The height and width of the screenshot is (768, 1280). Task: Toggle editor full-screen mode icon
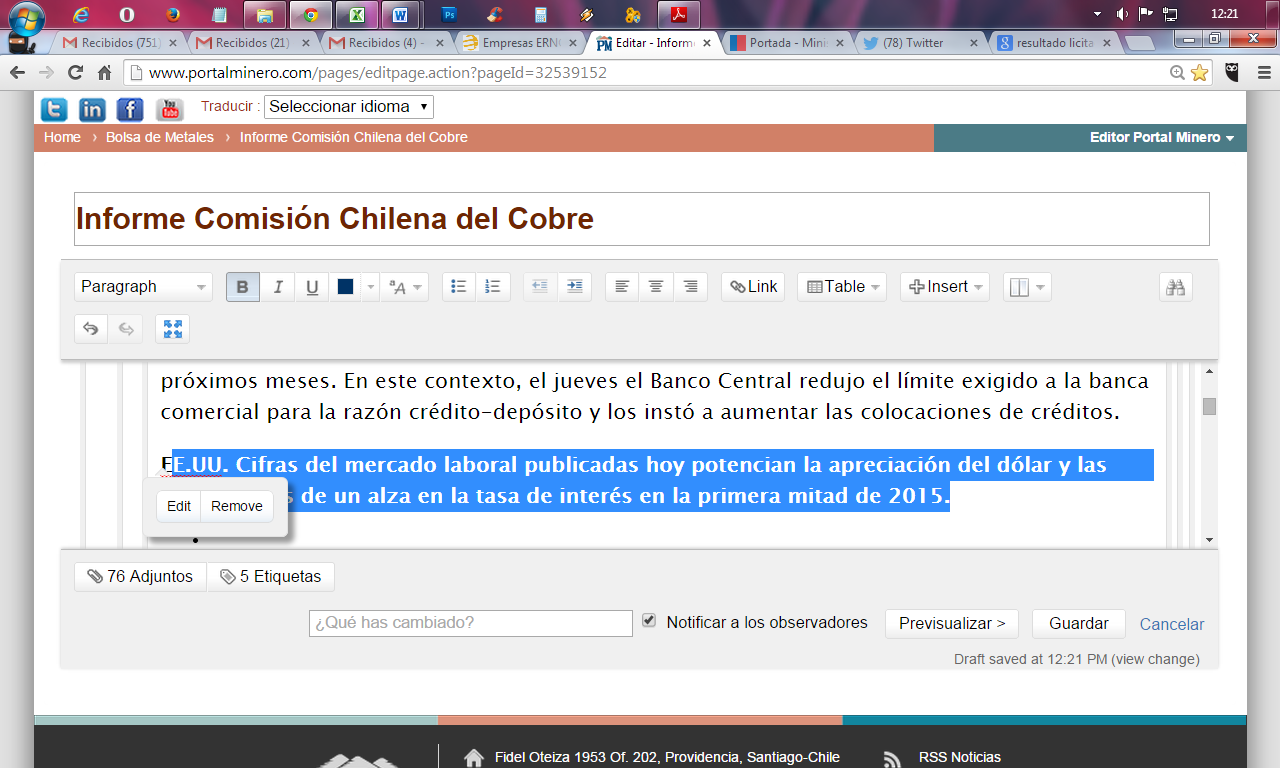pos(172,329)
